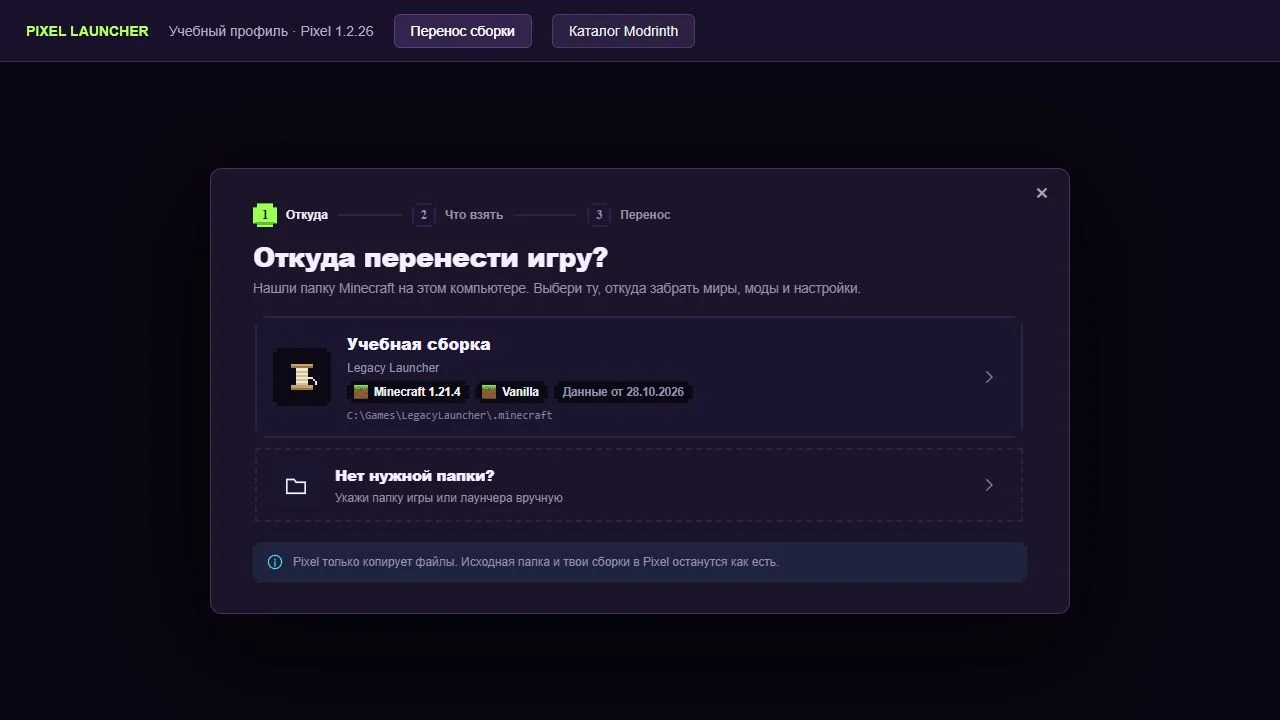Select step 3 Перенос indicator
Viewport: 1280px width, 720px height.
(629, 215)
